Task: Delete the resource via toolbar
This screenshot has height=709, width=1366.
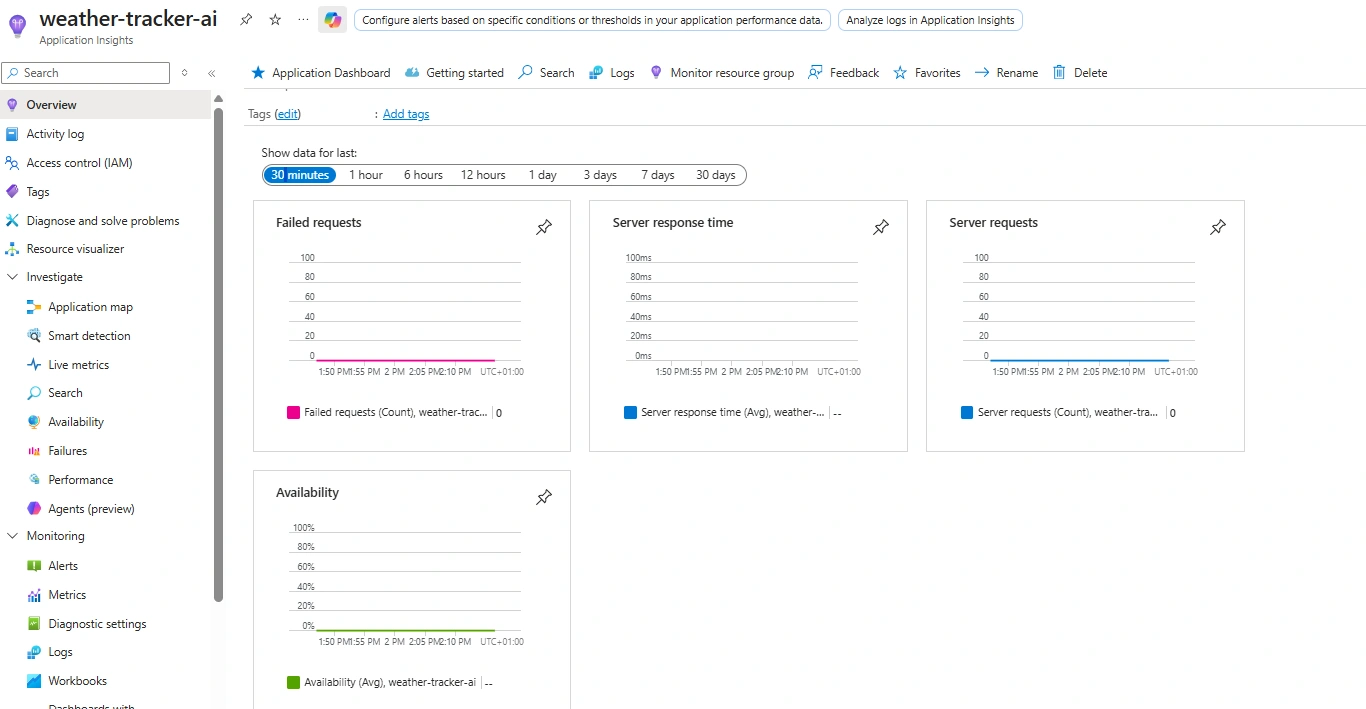Action: click(x=1079, y=73)
